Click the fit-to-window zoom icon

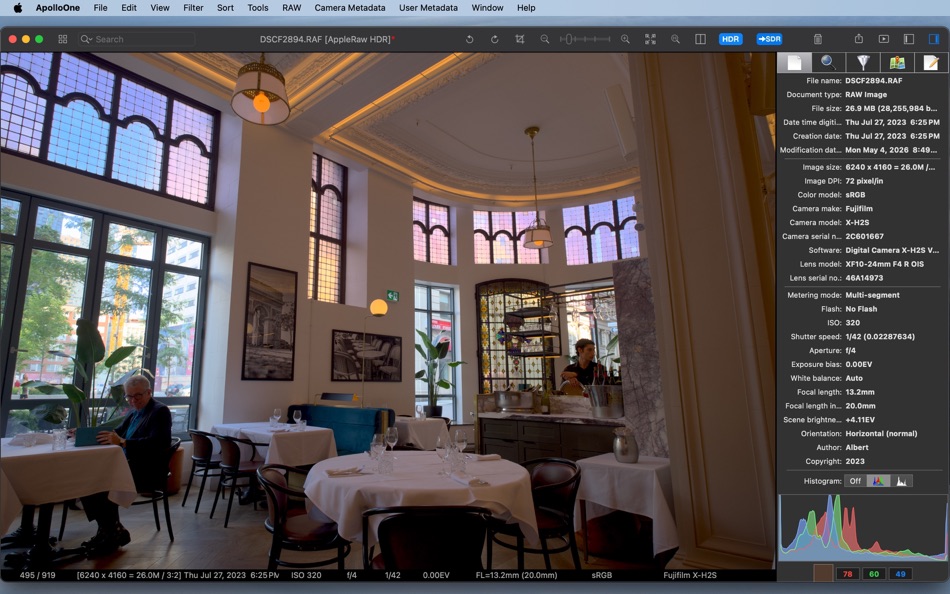point(650,39)
